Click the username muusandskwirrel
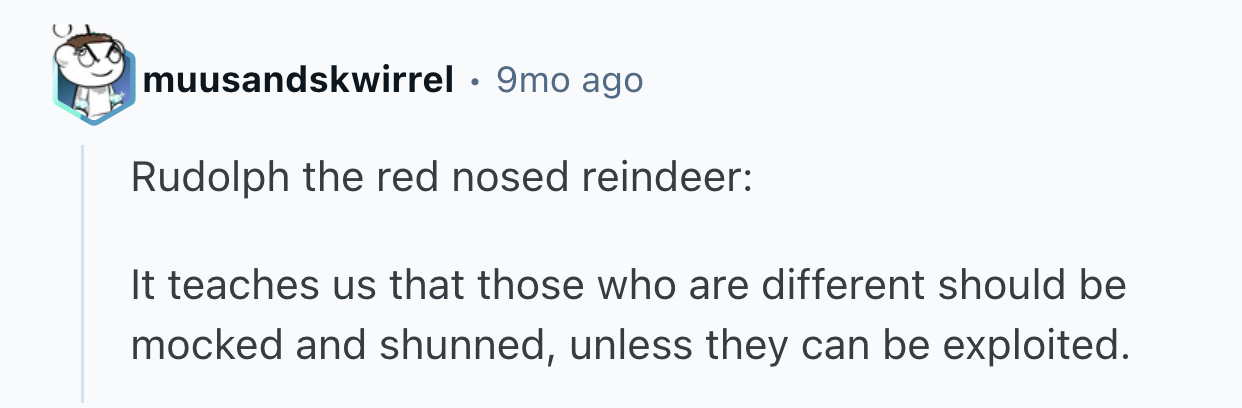 299,80
